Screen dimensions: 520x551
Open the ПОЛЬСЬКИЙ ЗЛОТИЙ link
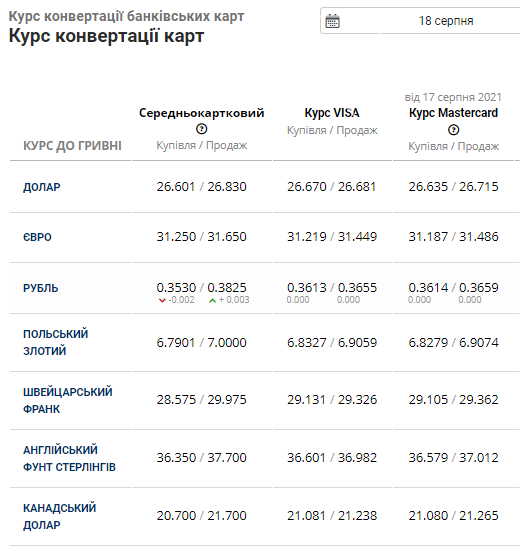coord(56,342)
